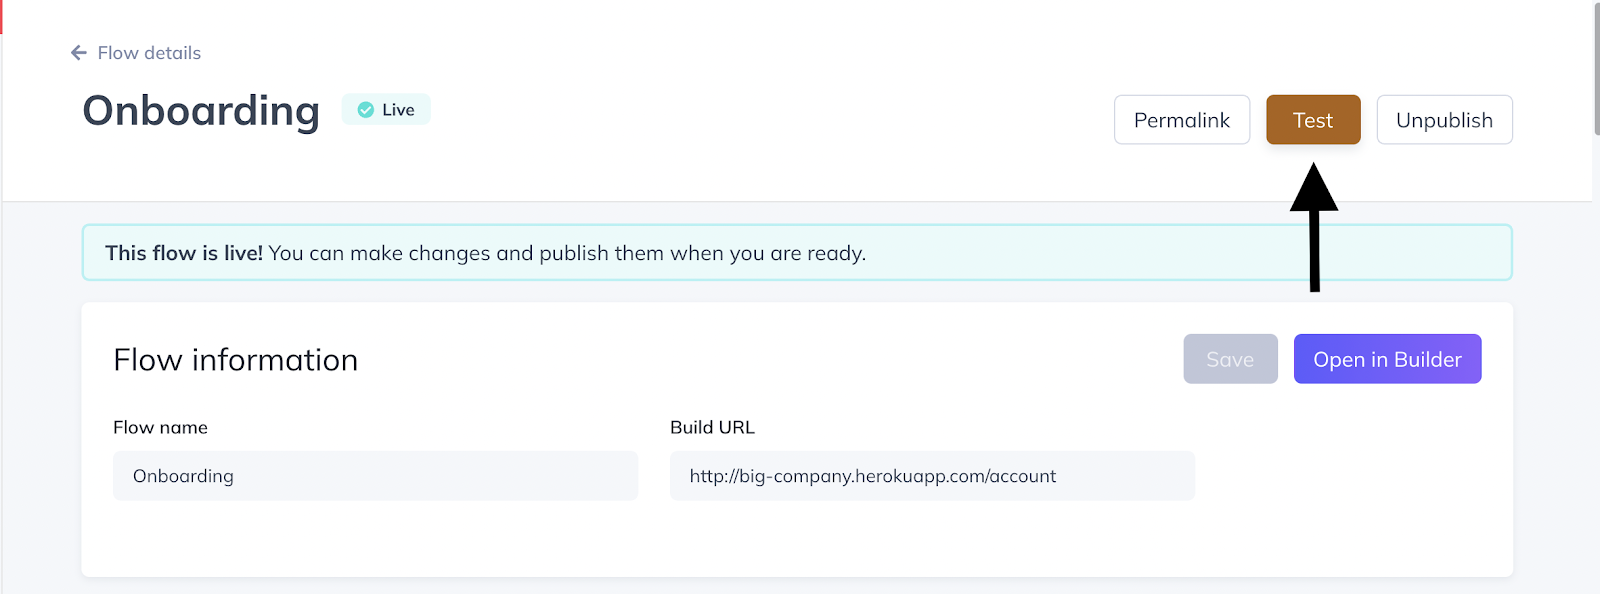Click the Flow information heading

235,360
